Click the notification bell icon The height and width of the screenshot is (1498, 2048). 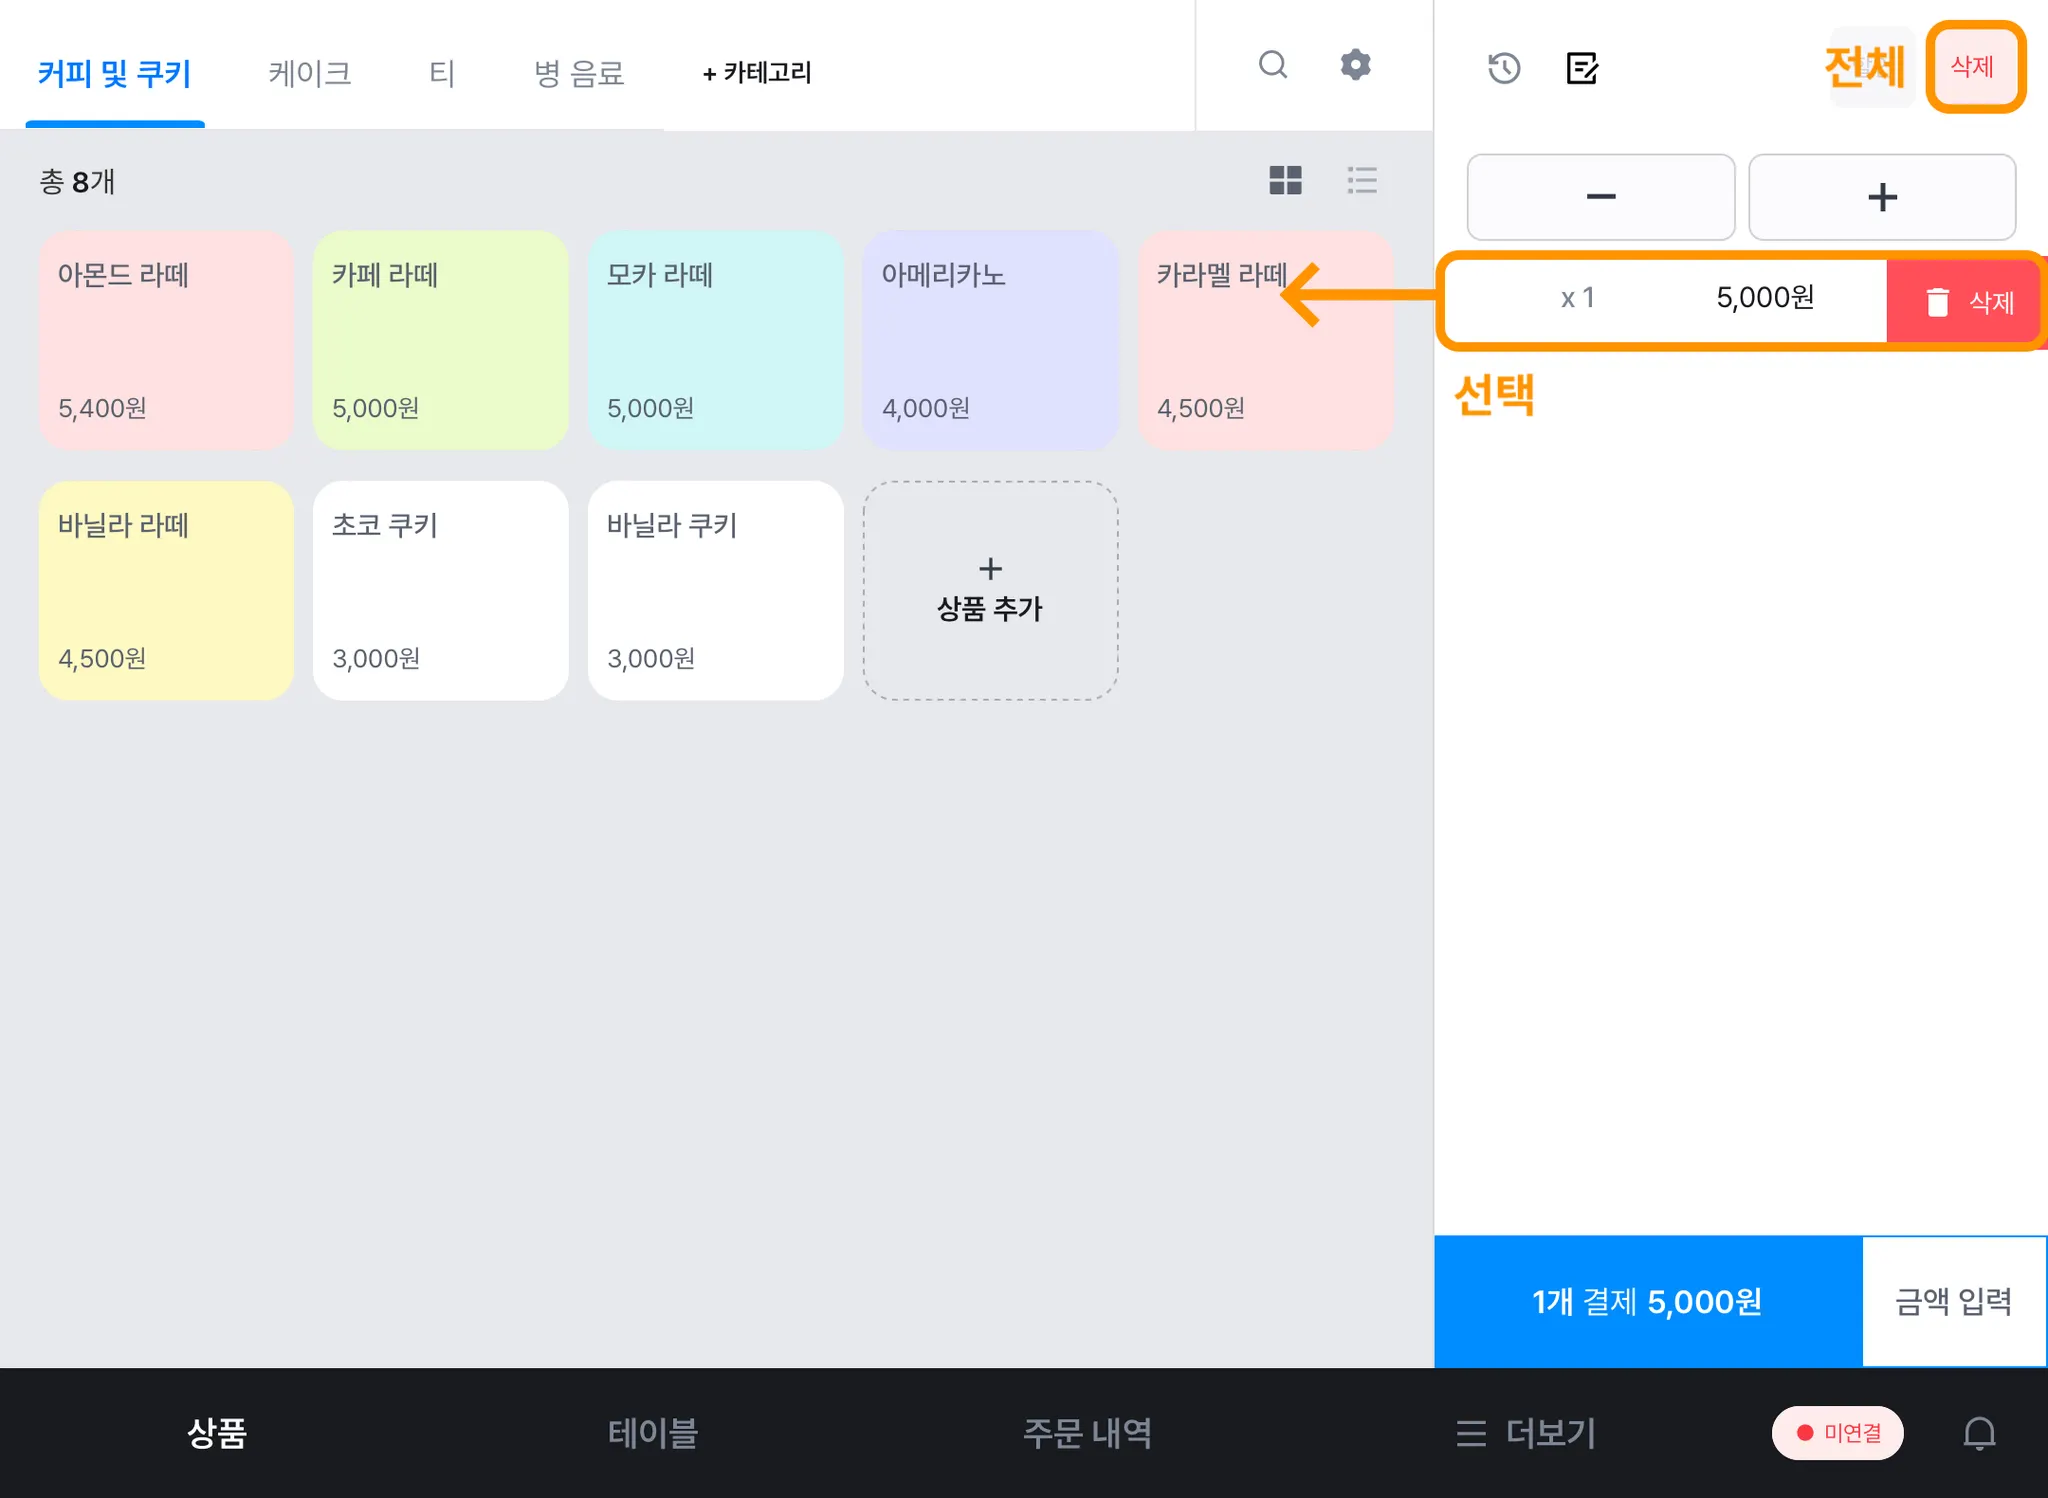click(x=1978, y=1433)
